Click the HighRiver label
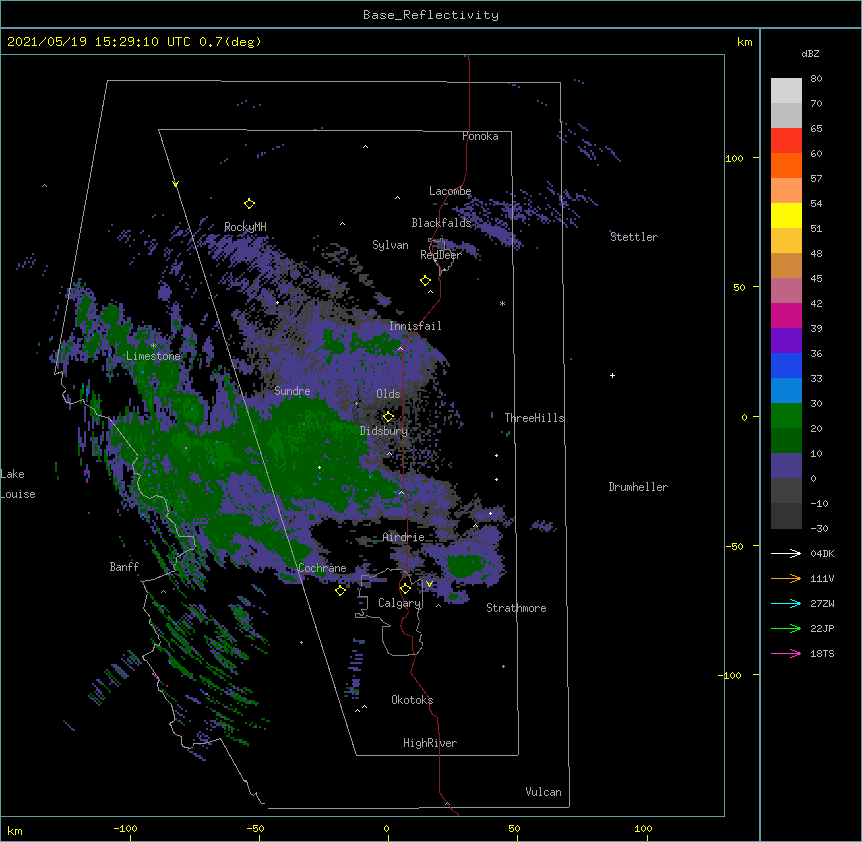The height and width of the screenshot is (842, 862). pyautogui.click(x=430, y=743)
